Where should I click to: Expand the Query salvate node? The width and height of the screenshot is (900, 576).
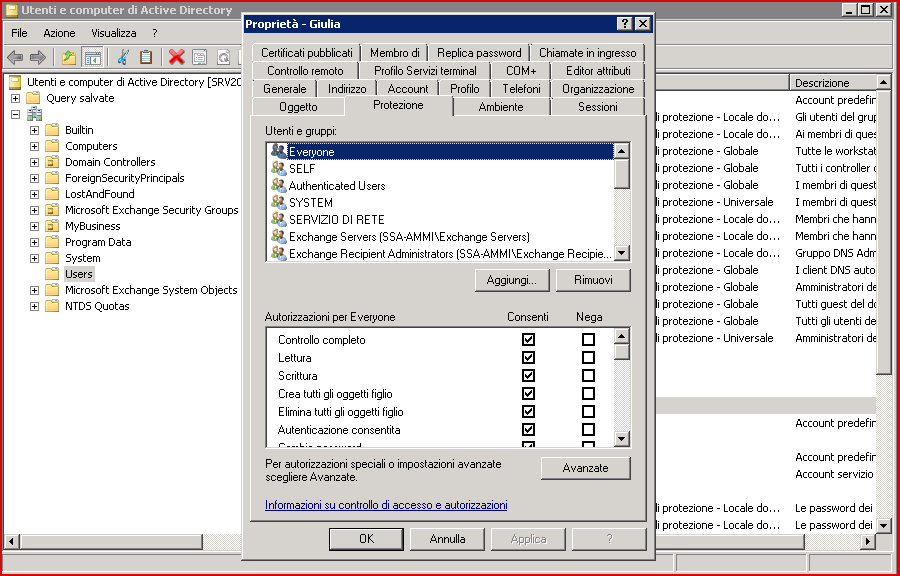click(15, 98)
